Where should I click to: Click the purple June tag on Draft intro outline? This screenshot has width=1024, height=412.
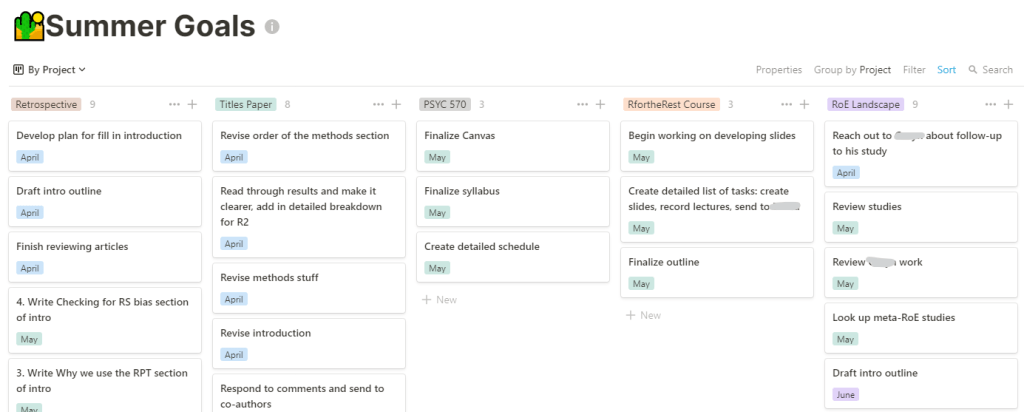tap(846, 394)
